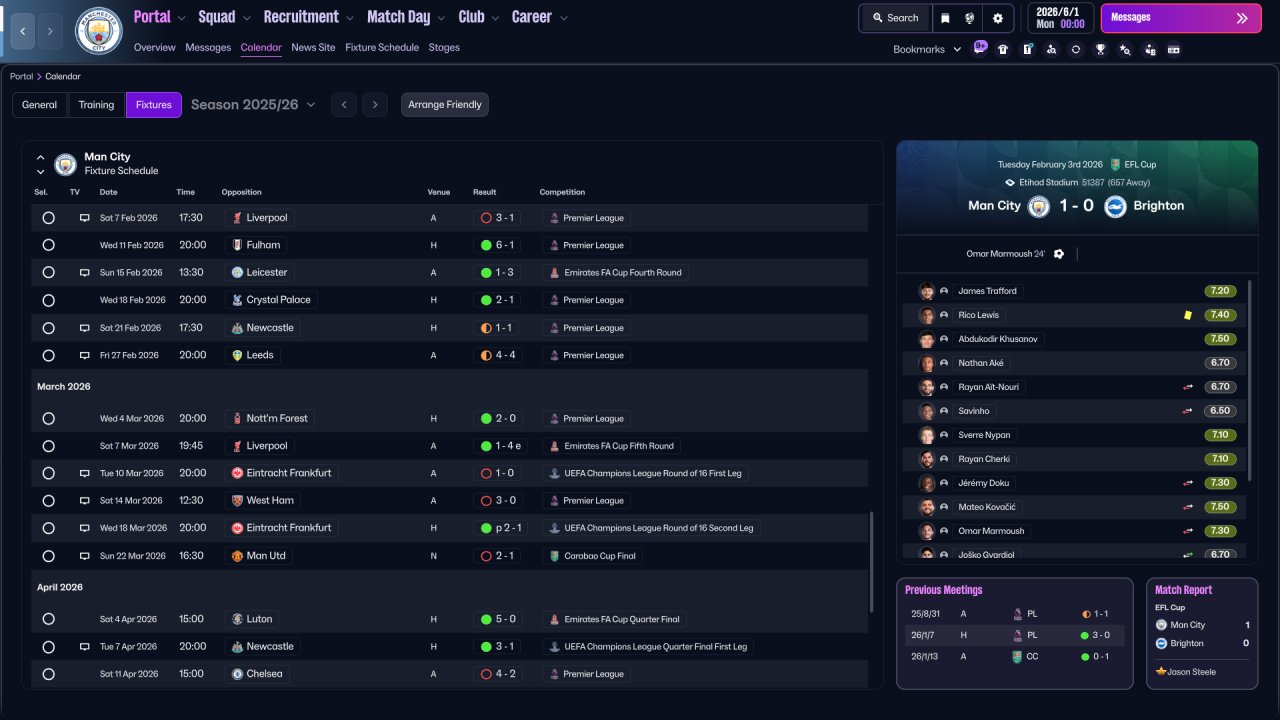Select the Sat 7 Feb Liverpool fixture radio
1280x720 pixels.
pos(48,218)
